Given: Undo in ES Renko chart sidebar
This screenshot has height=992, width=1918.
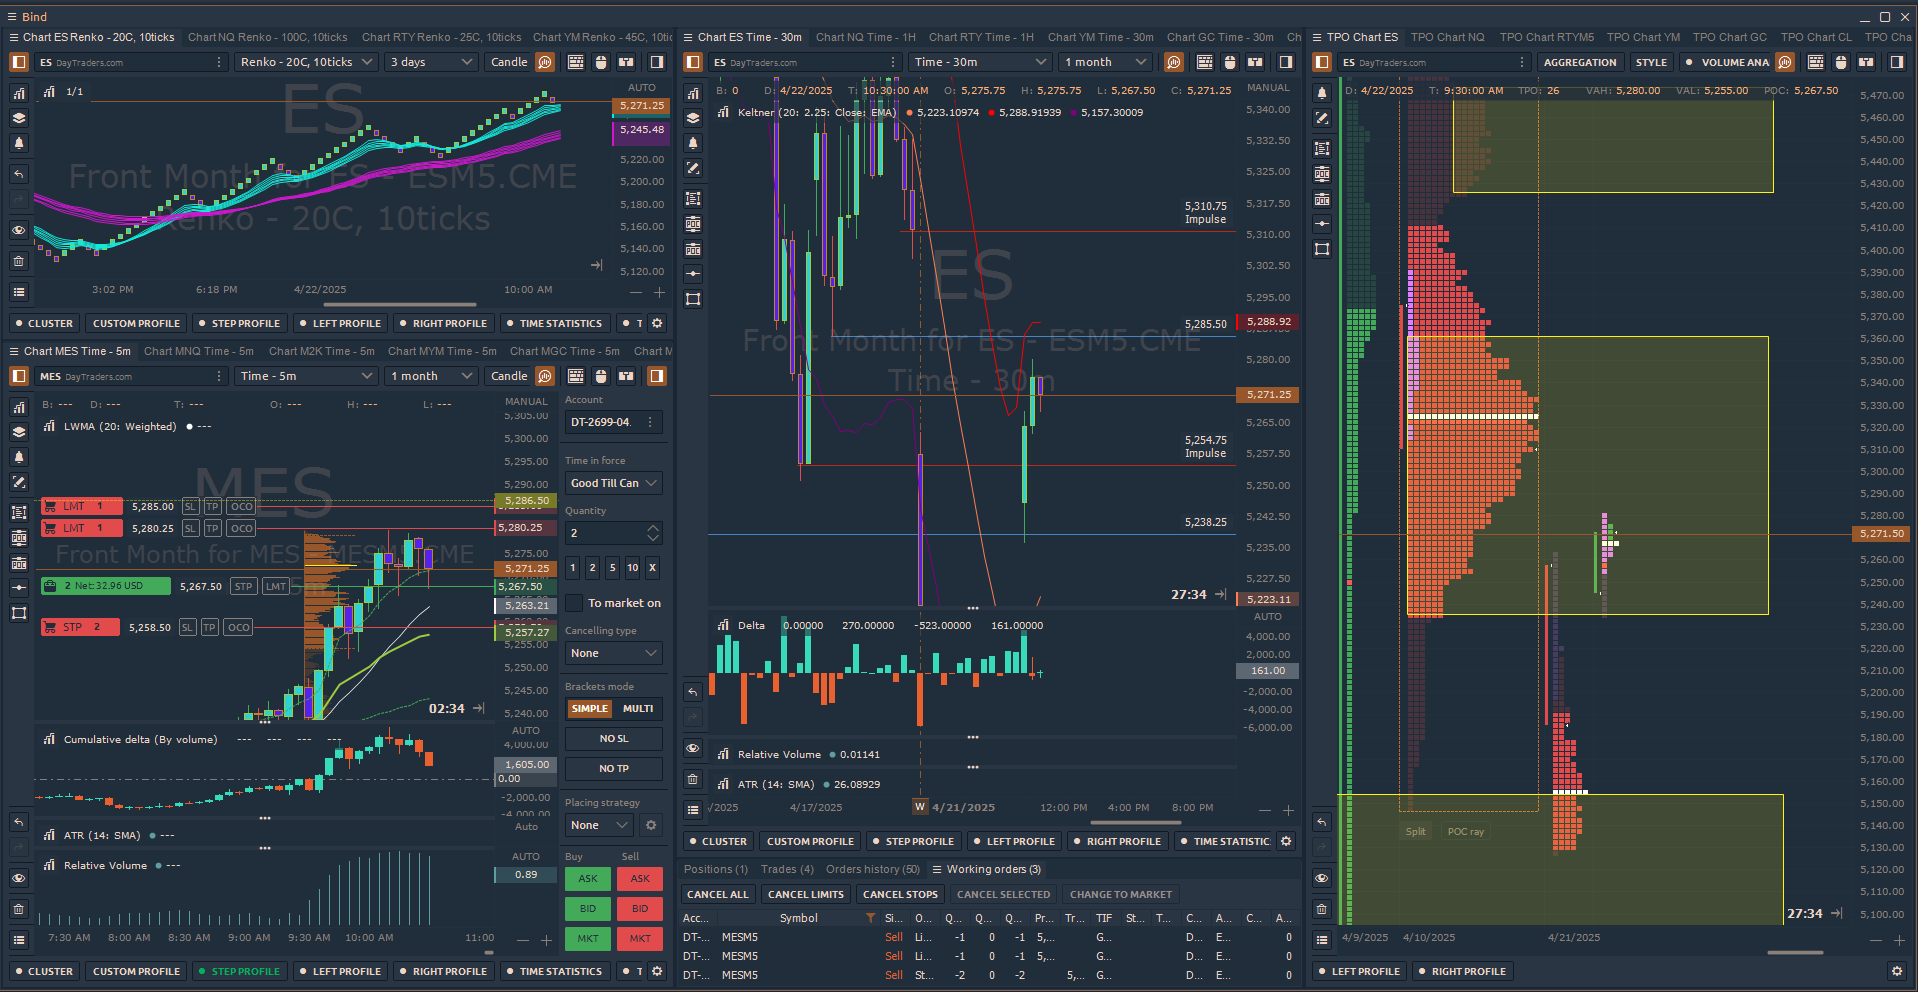Looking at the screenshot, I should [19, 174].
